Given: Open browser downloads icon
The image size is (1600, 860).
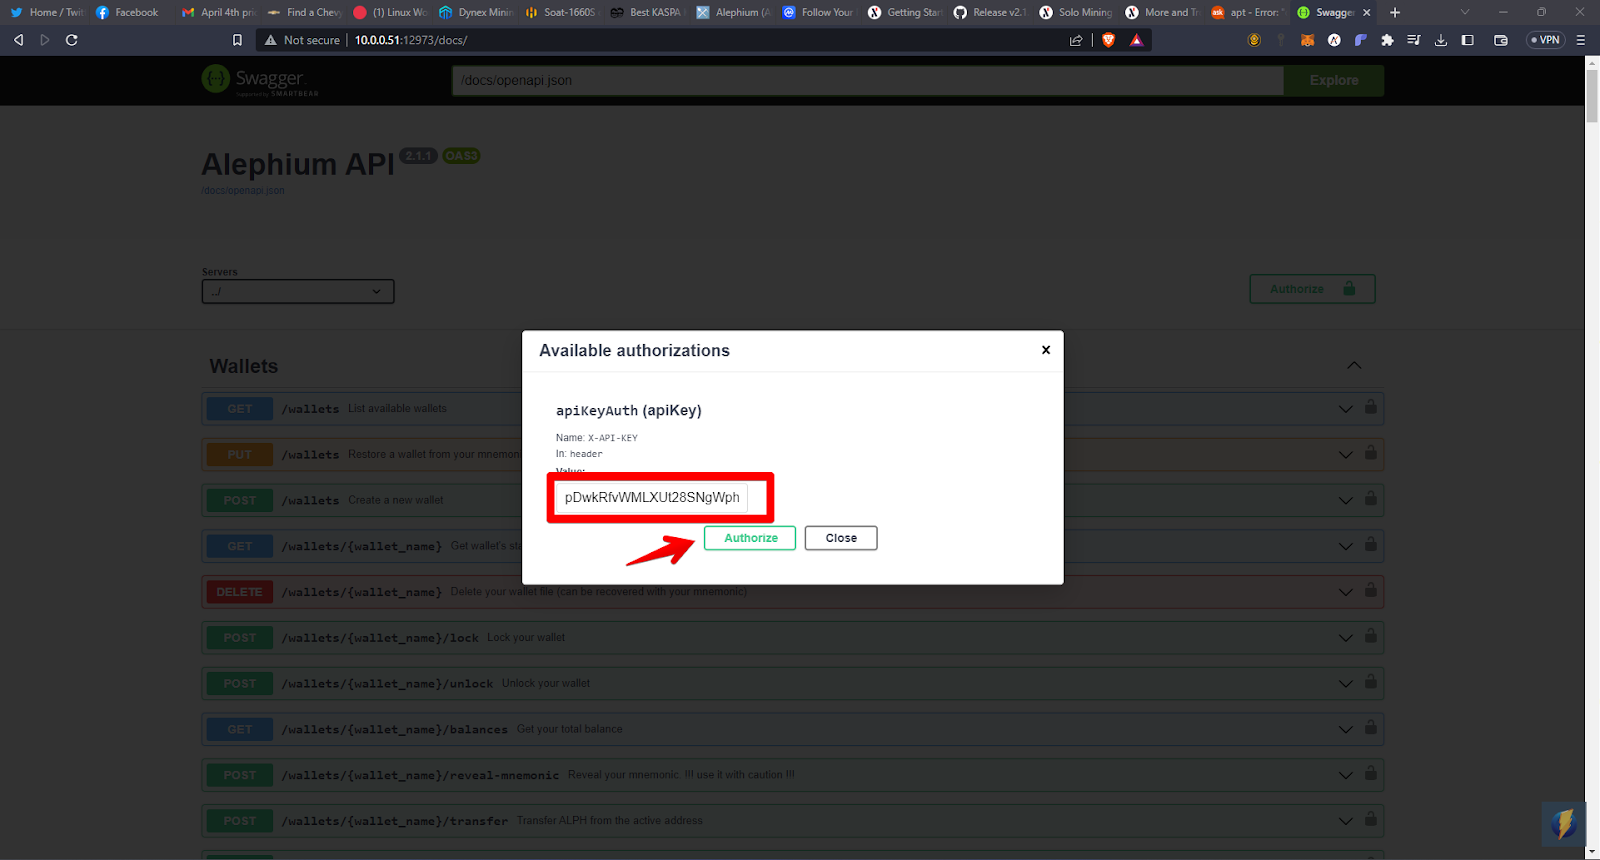Looking at the screenshot, I should pyautogui.click(x=1440, y=40).
